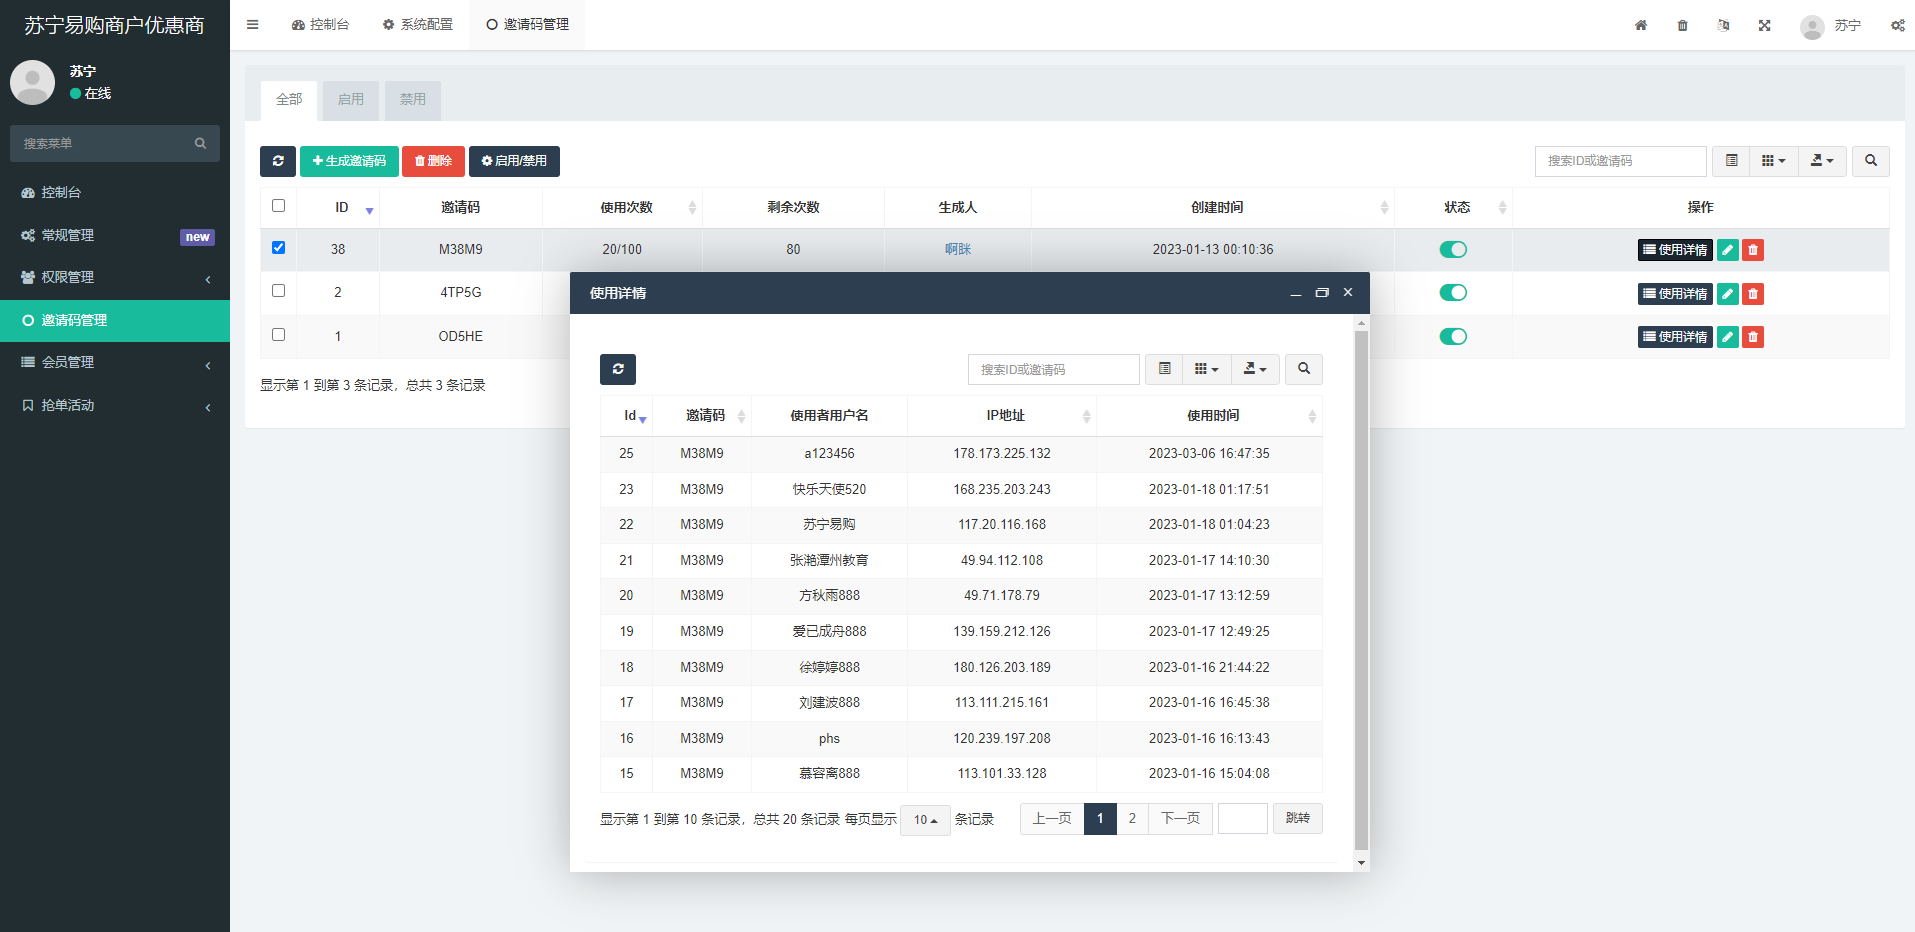Open the columns dropdown in the dialog toolbar

(x=1206, y=369)
